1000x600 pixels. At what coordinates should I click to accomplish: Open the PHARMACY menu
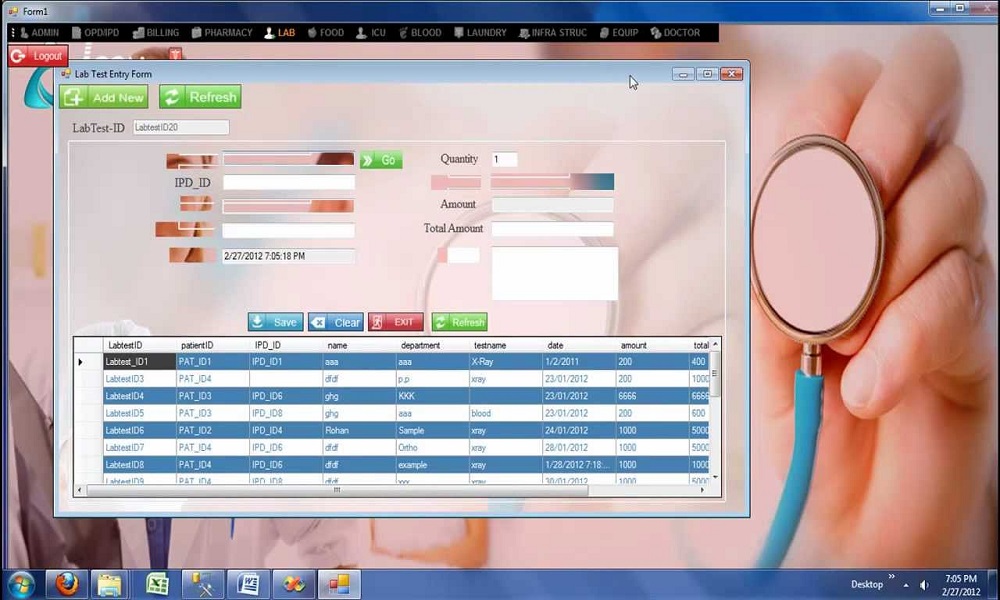[222, 33]
